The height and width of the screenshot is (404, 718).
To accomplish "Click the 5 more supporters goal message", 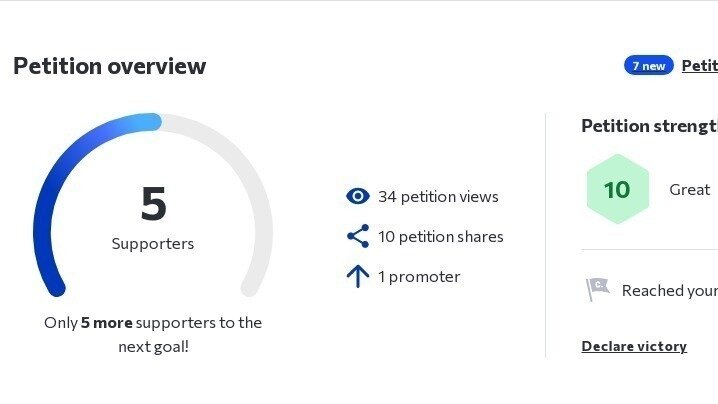I will [x=153, y=334].
